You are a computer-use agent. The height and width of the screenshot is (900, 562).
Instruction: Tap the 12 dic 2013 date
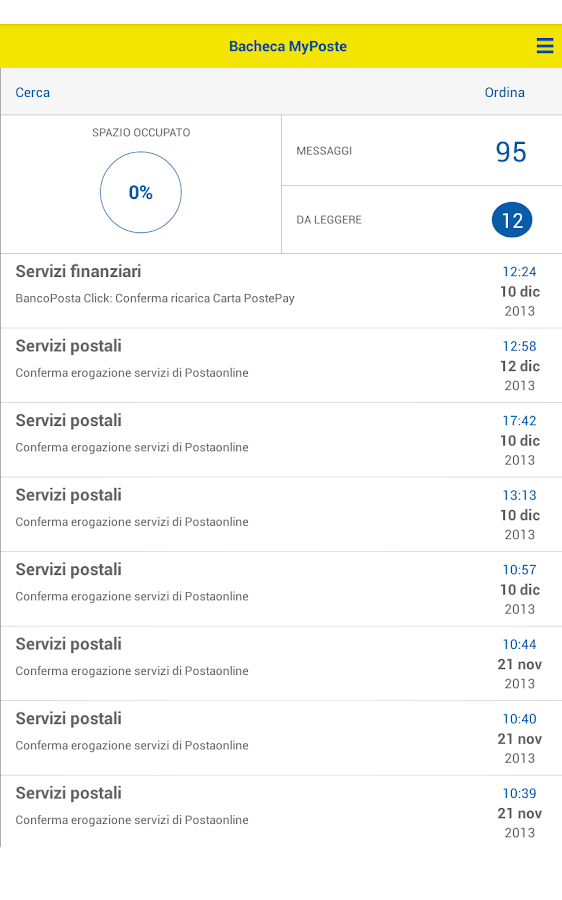[520, 375]
